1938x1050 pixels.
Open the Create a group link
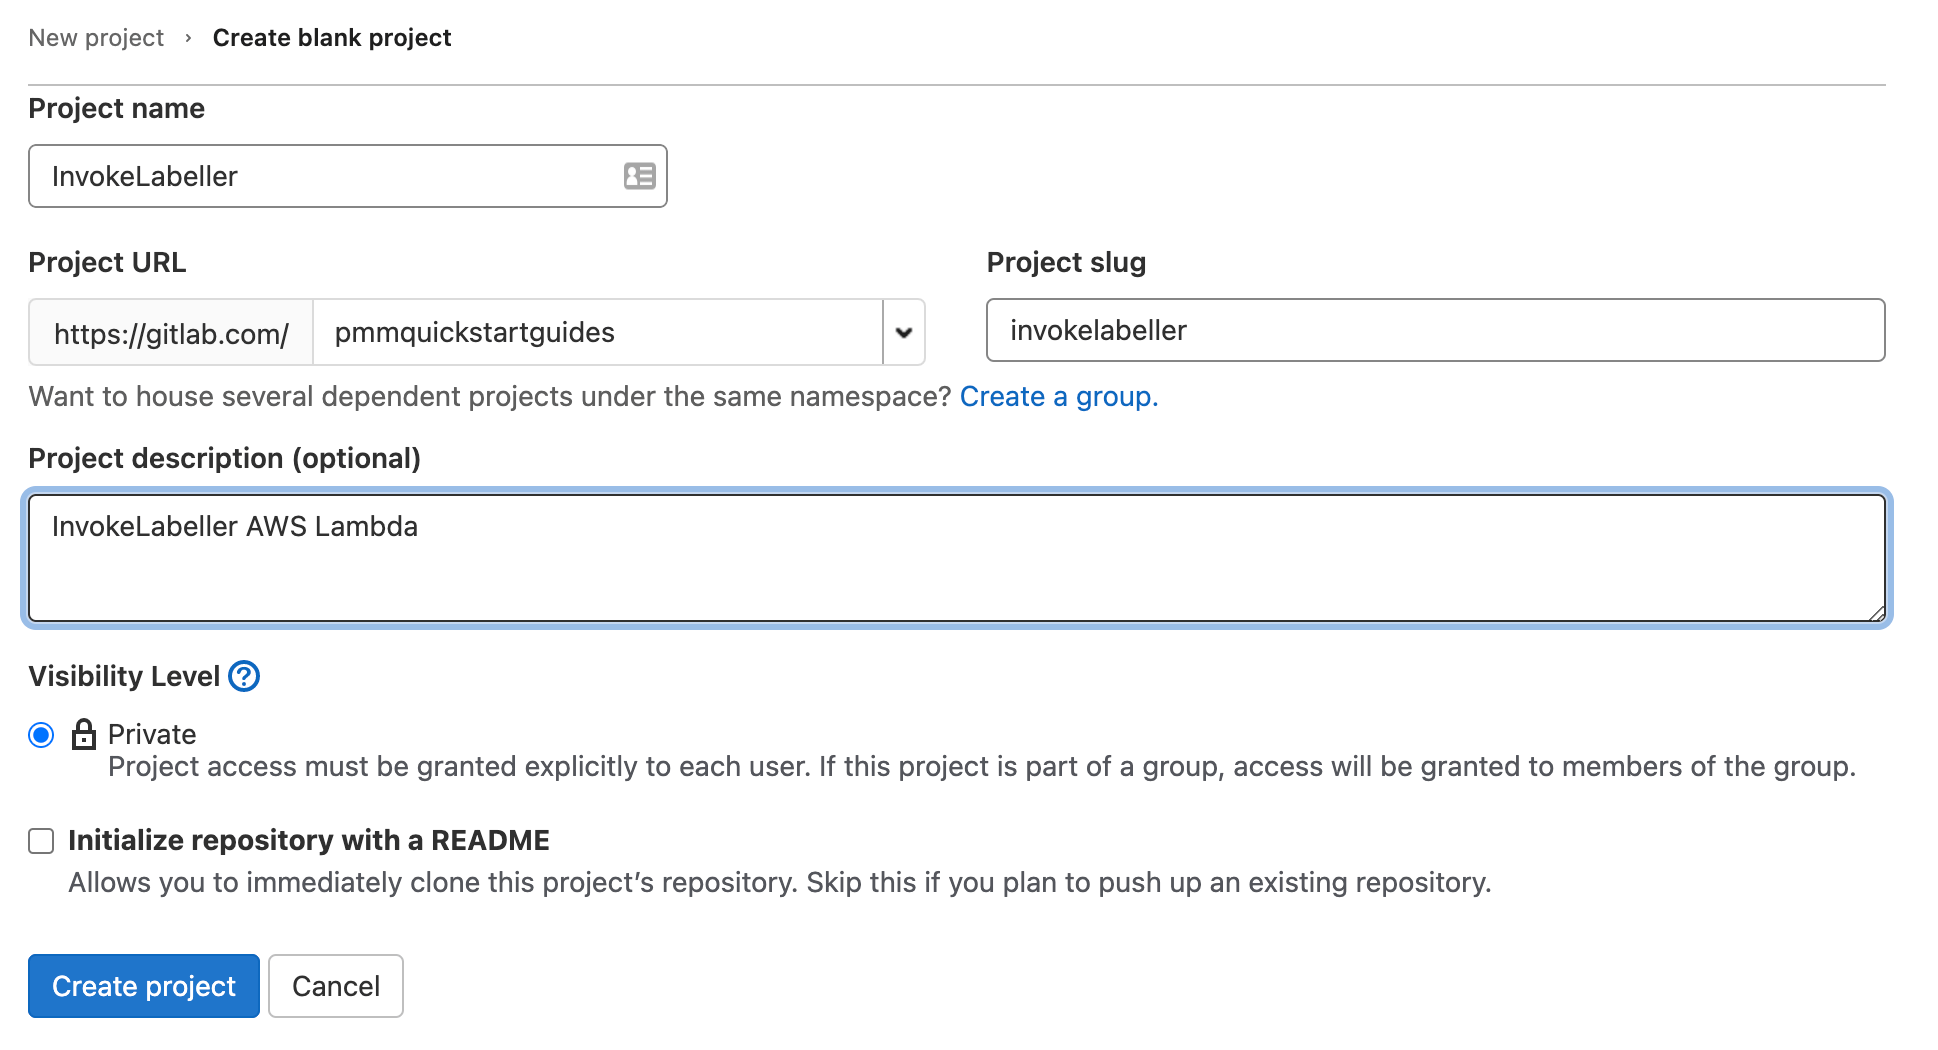pyautogui.click(x=1057, y=396)
